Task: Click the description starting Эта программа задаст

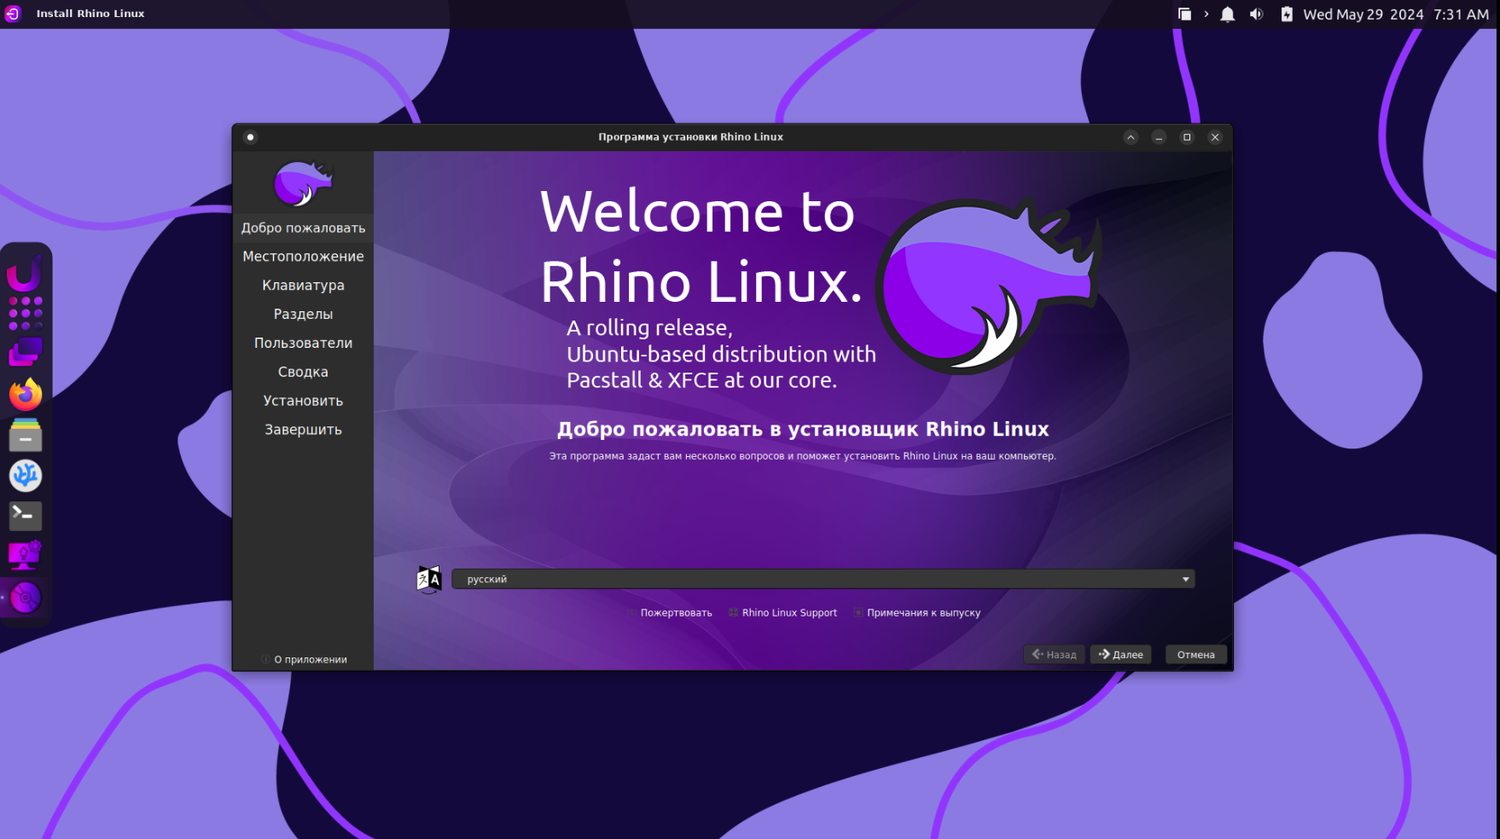Action: point(803,456)
